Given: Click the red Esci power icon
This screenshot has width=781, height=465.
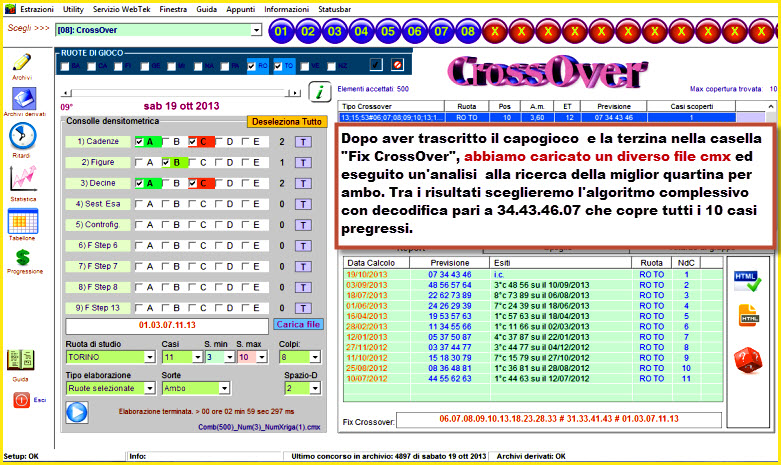Looking at the screenshot, I should tap(21, 400).
